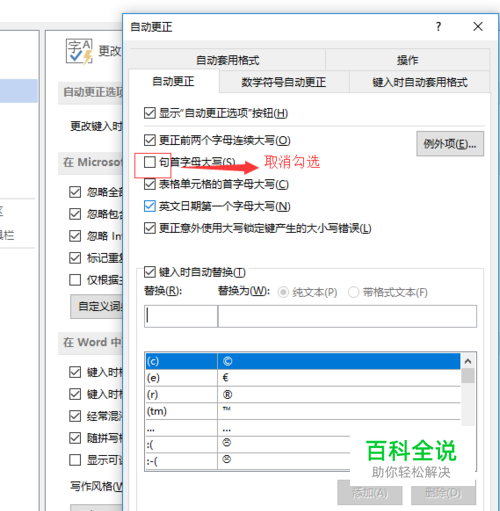
Task: Toggle 标记重 checkbox in Word Options window
Action: tap(75, 258)
